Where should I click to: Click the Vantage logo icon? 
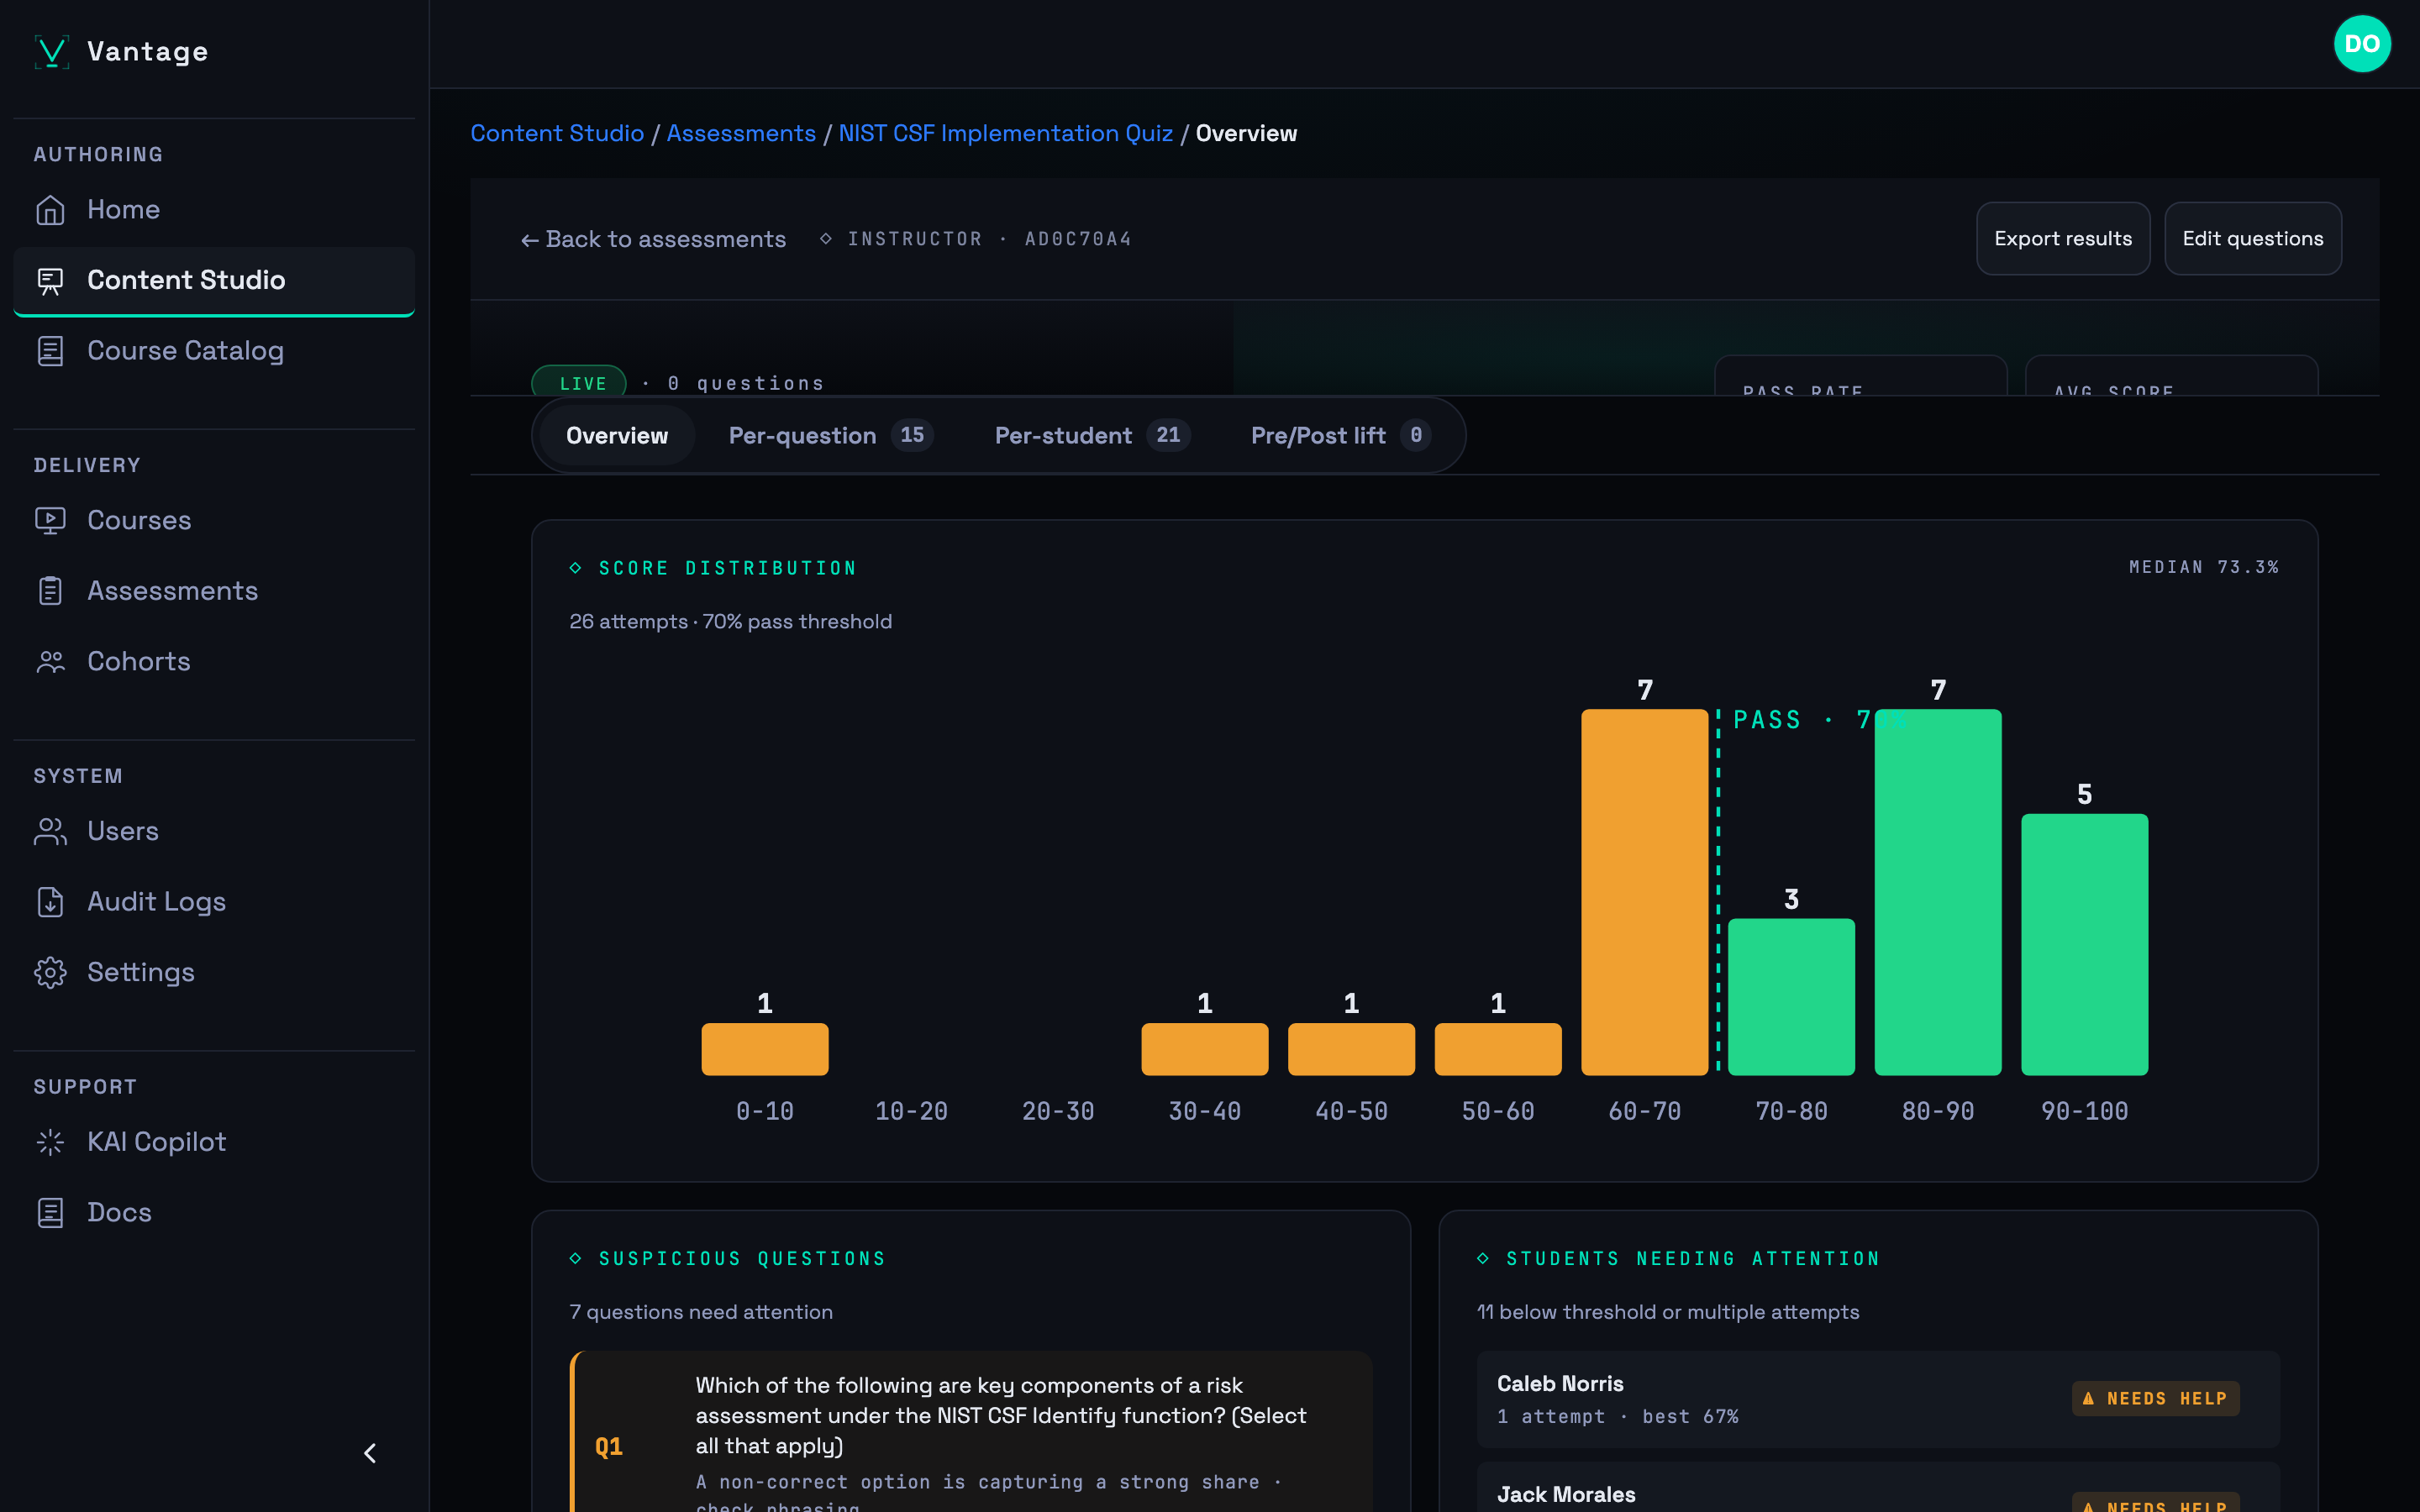point(51,51)
